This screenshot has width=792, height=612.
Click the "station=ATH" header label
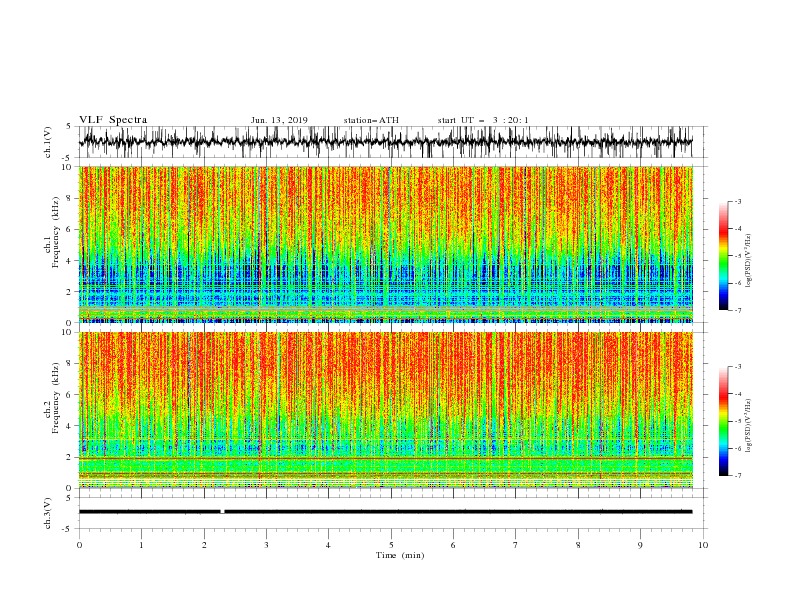[x=371, y=120]
